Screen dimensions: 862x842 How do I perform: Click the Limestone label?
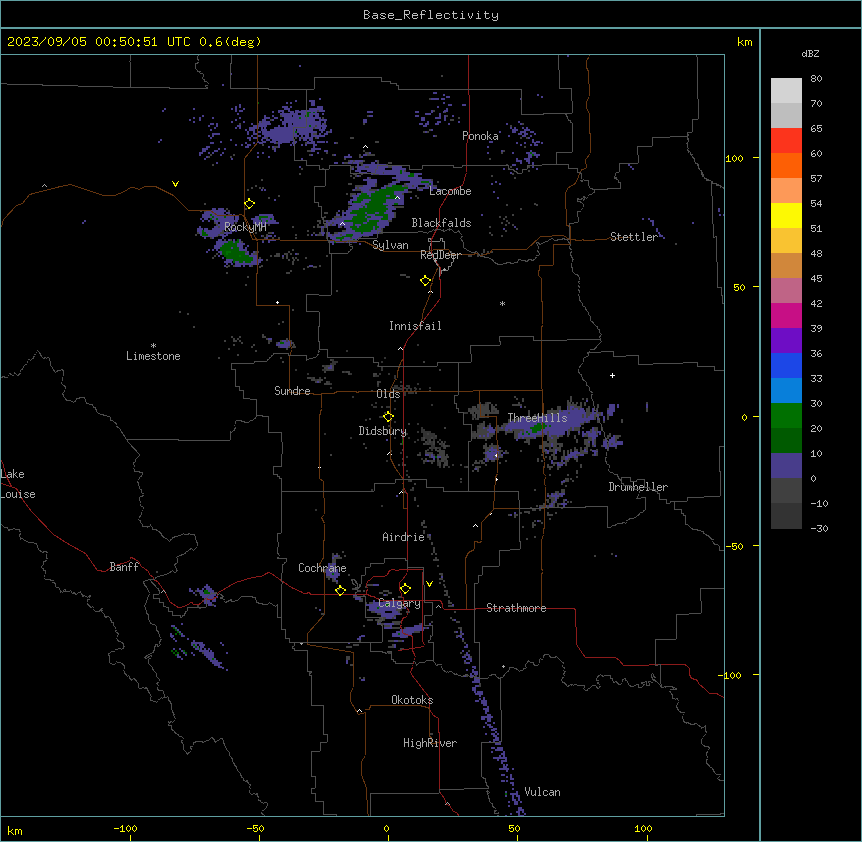pos(153,356)
